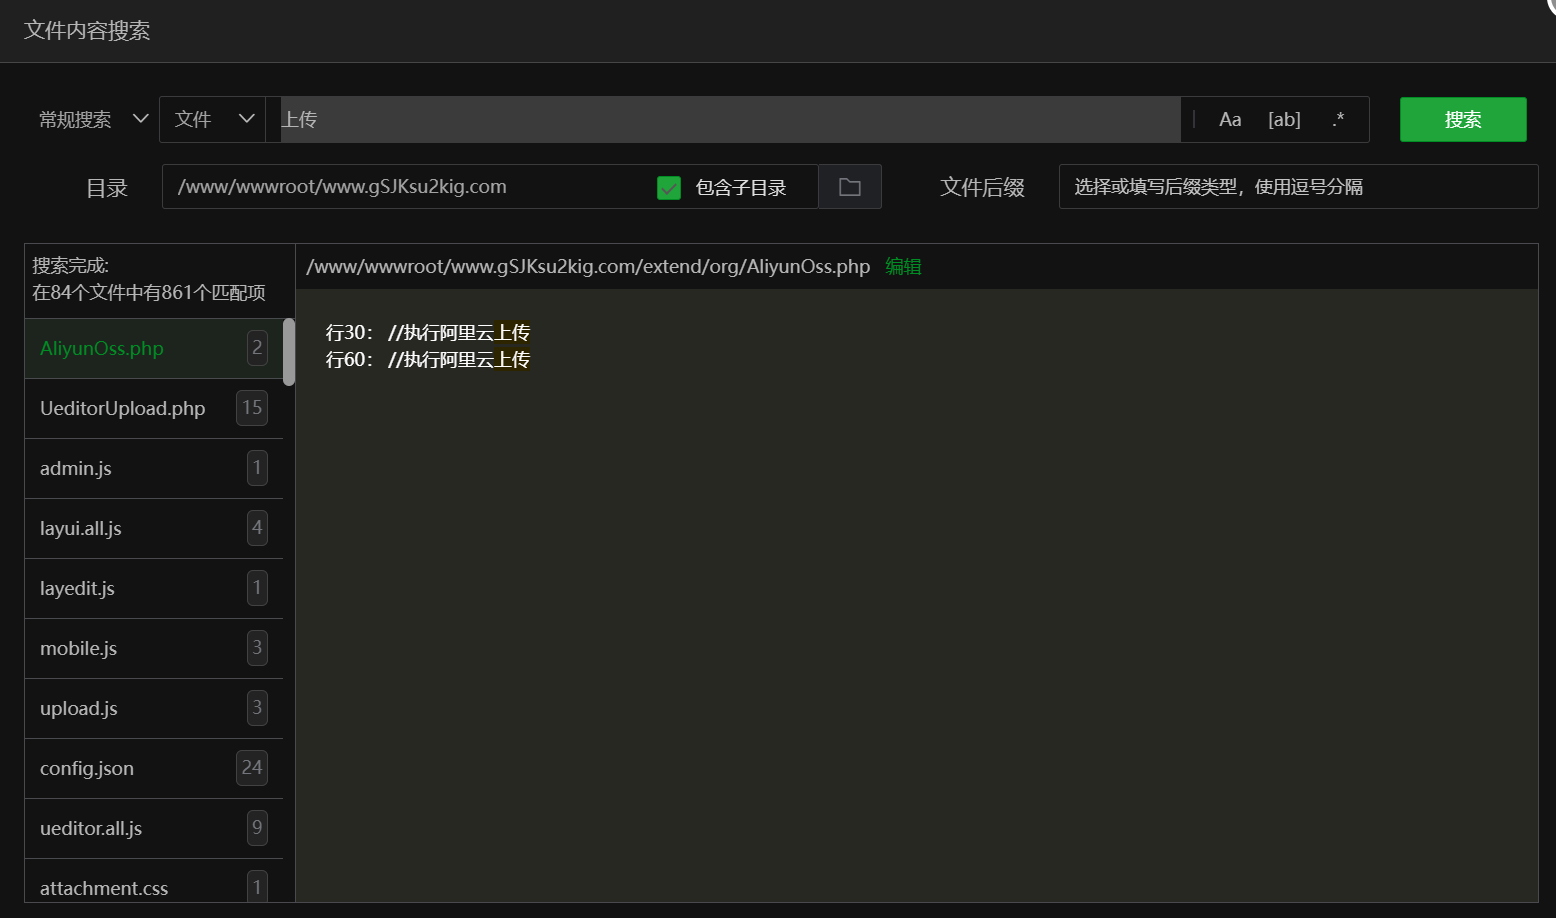Open folder browser icon beside directory
Viewport: 1556px width, 918px height.
(x=849, y=187)
